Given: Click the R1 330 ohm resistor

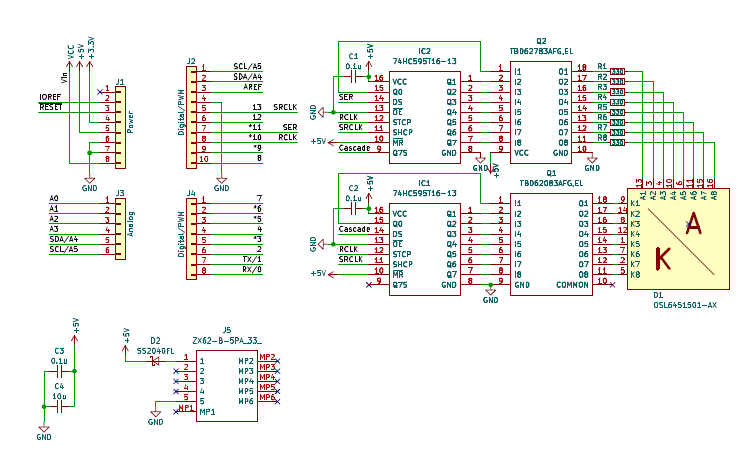Looking at the screenshot, I should [617, 71].
